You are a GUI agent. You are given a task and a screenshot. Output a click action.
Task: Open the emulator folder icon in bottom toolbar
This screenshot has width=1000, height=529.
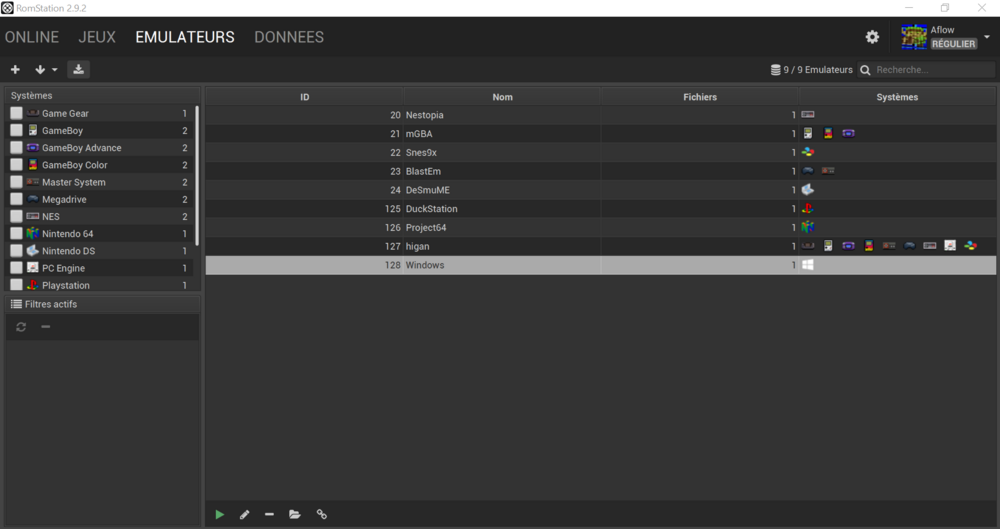[x=295, y=514]
